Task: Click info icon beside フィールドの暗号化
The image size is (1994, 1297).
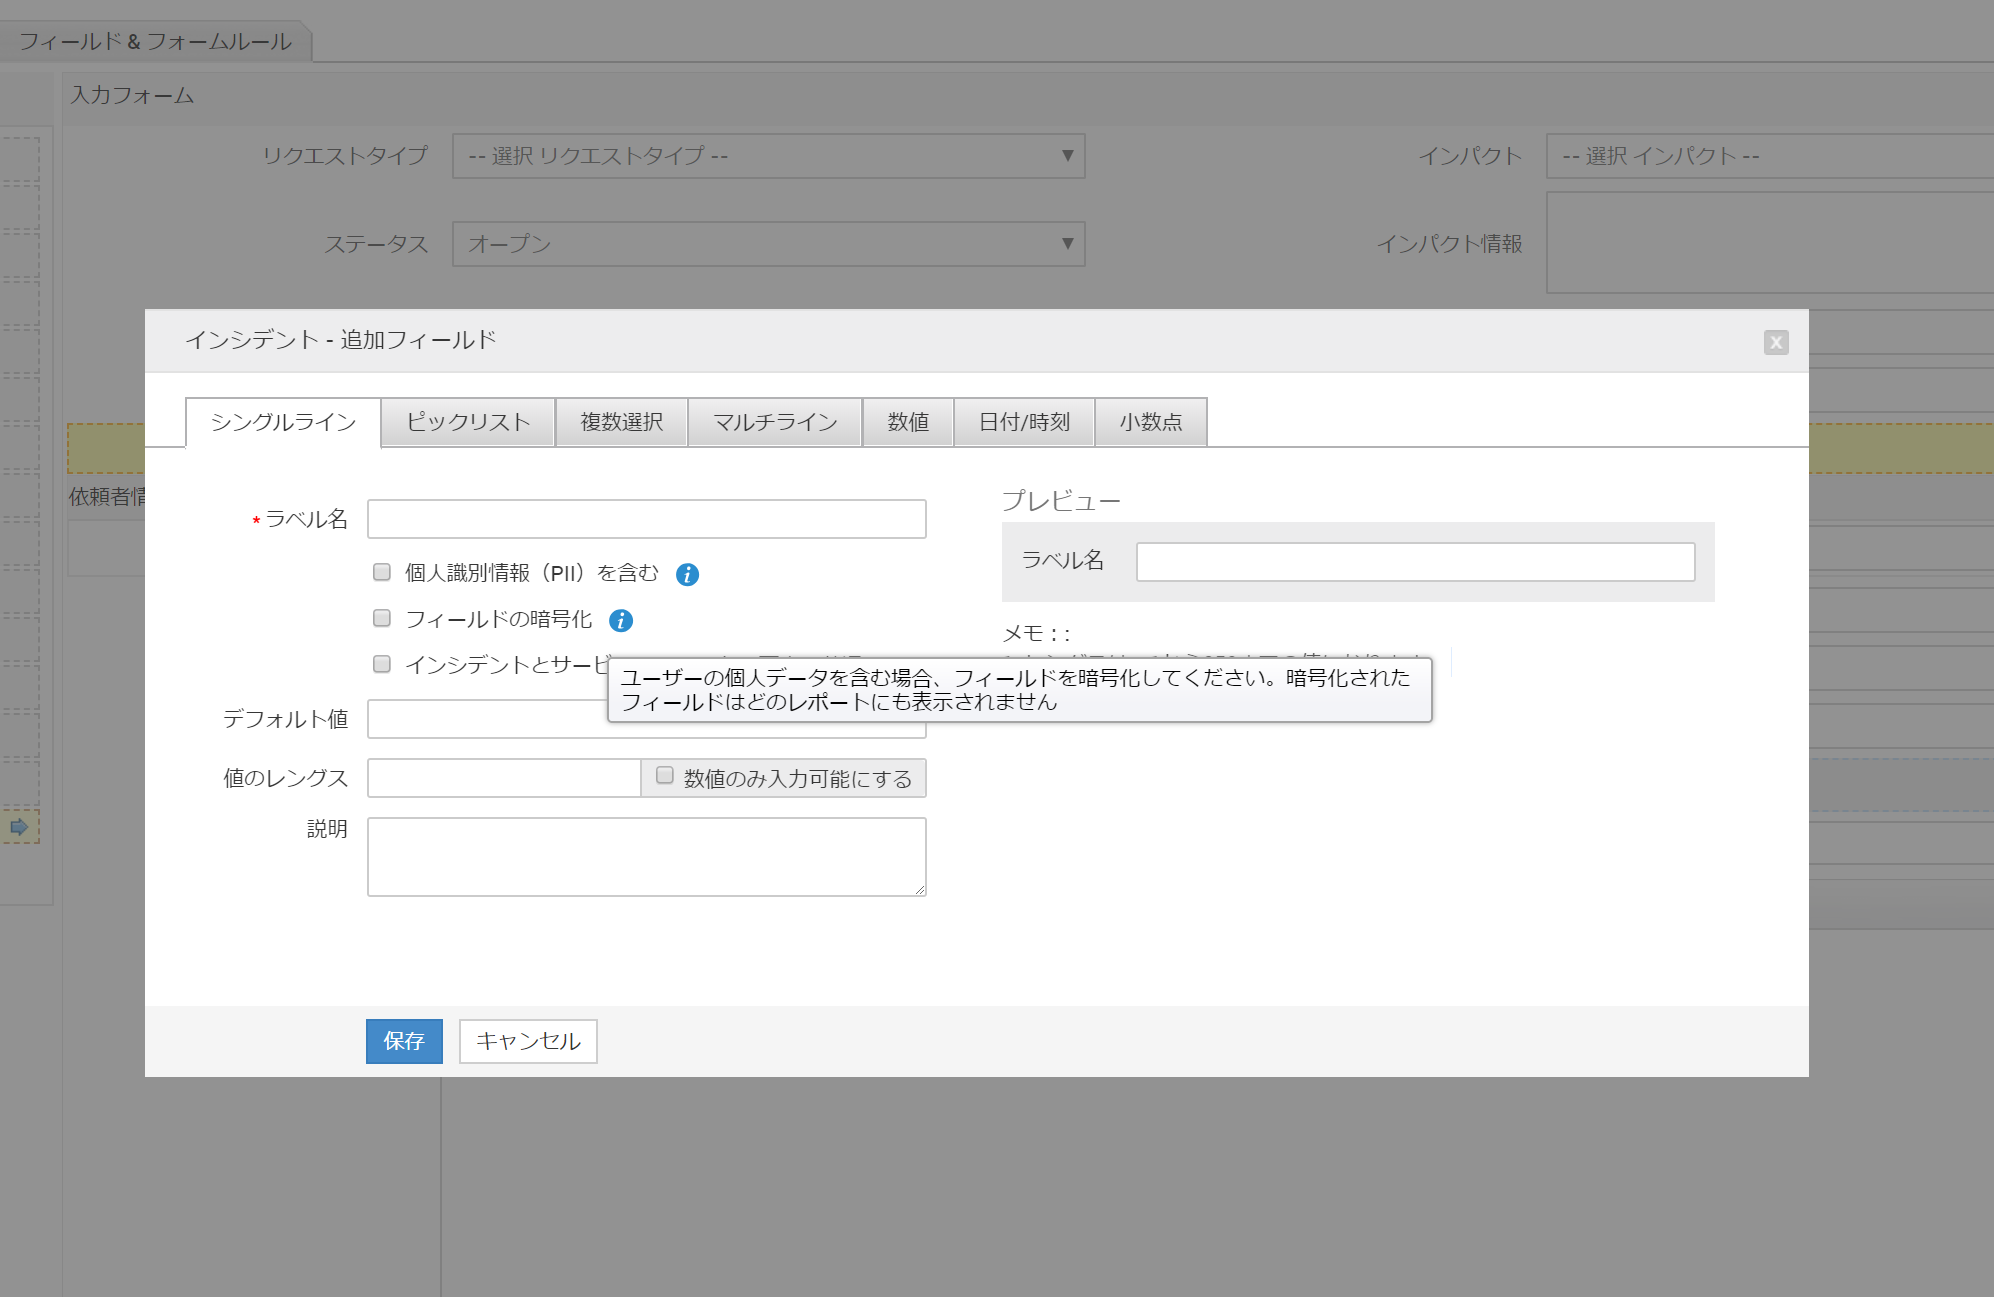Action: (x=621, y=621)
